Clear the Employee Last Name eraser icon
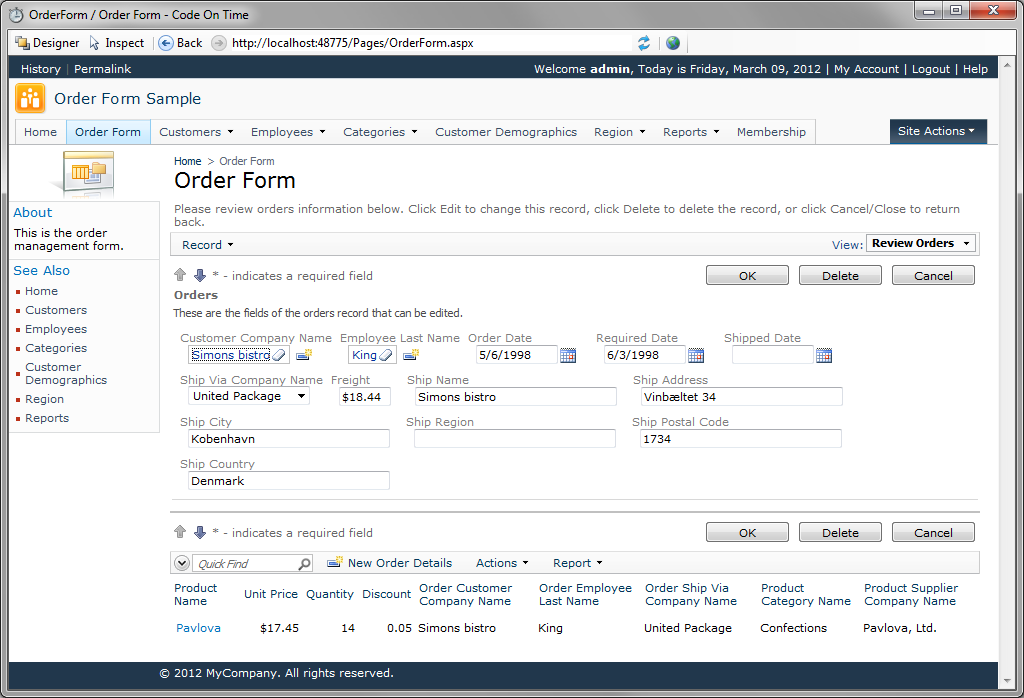This screenshot has height=698, width=1024. (x=386, y=355)
